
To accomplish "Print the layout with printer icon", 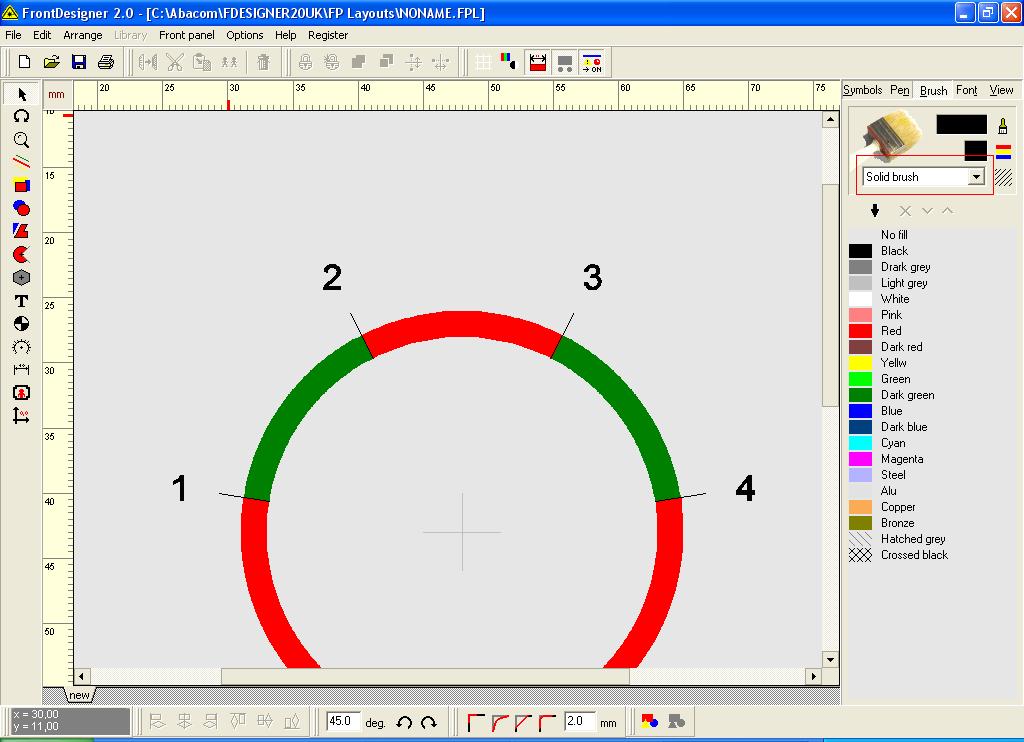I will 105,63.
